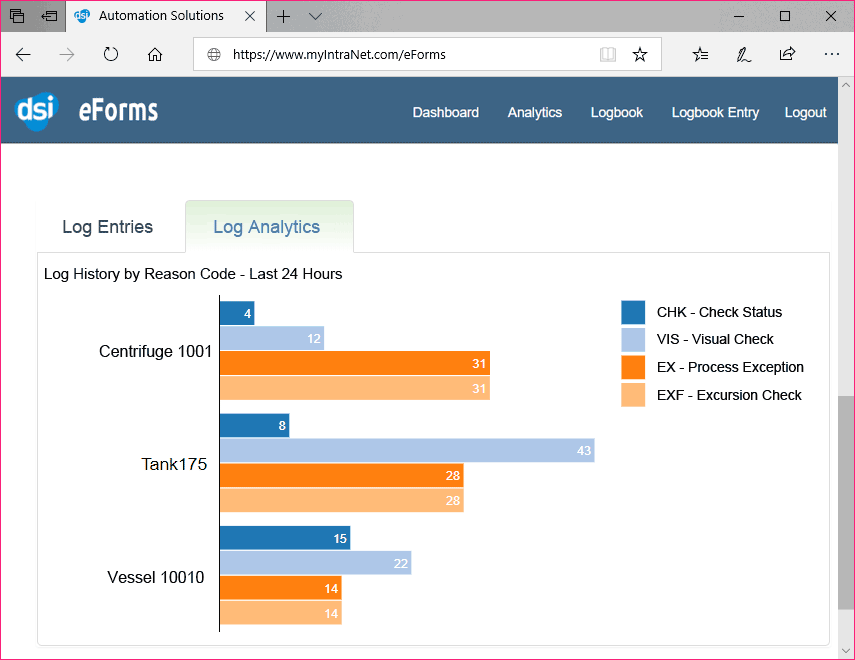Open the Analytics nav link
This screenshot has width=855, height=660.
click(x=534, y=112)
